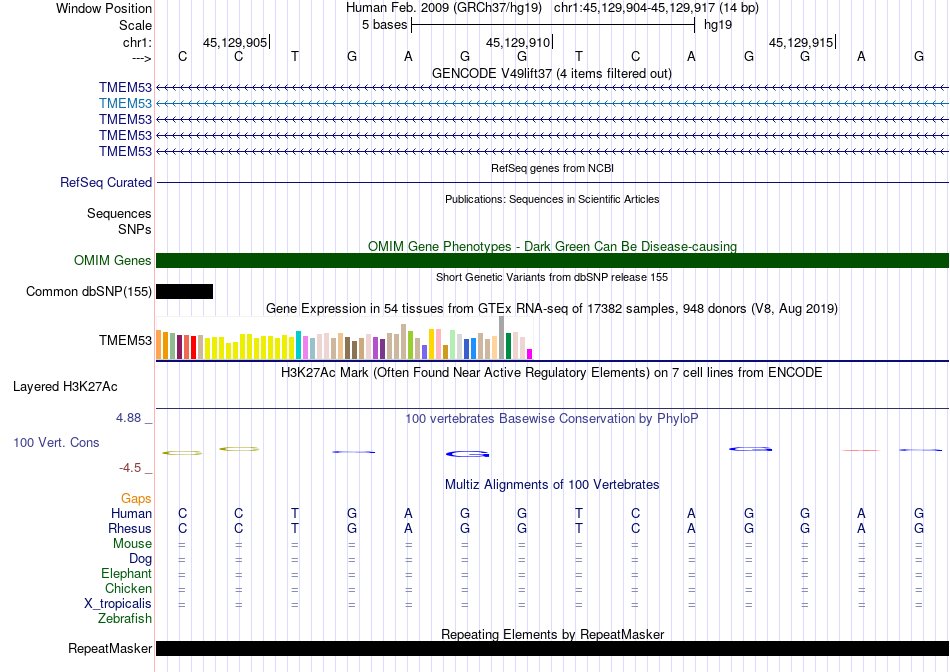The height and width of the screenshot is (672, 950).
Task: Click the magenta bar ending the GTEx chart
Action: [530, 353]
